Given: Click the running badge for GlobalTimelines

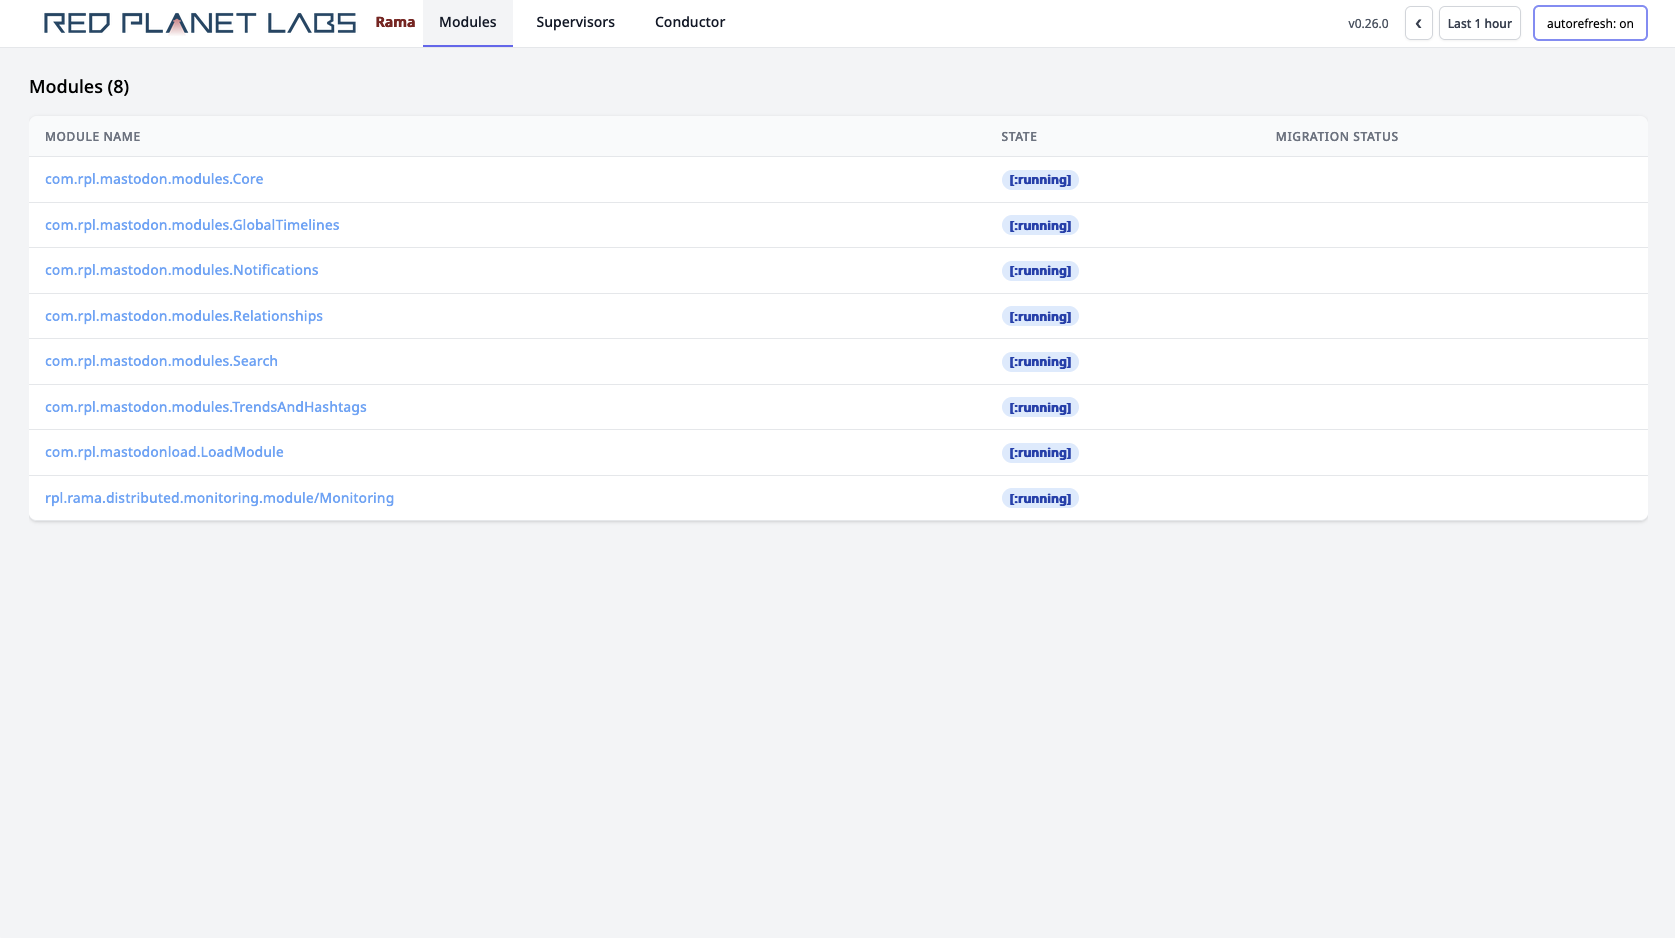Looking at the screenshot, I should coord(1040,226).
